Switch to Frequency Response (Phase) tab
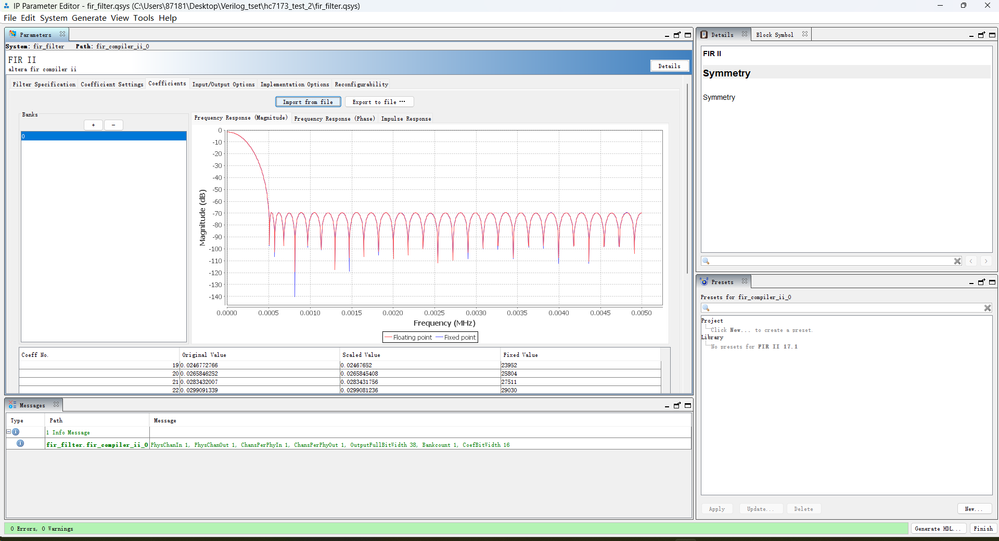The height and width of the screenshot is (541, 999). 335,118
